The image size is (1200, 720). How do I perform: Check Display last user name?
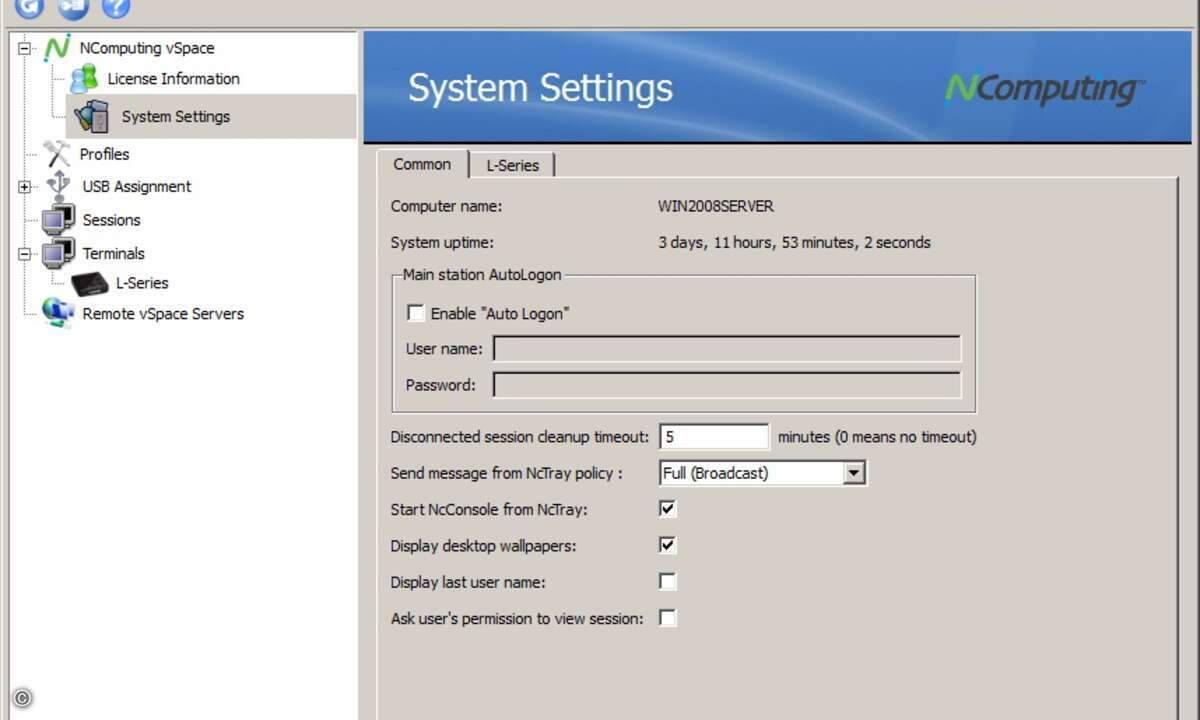[x=667, y=581]
